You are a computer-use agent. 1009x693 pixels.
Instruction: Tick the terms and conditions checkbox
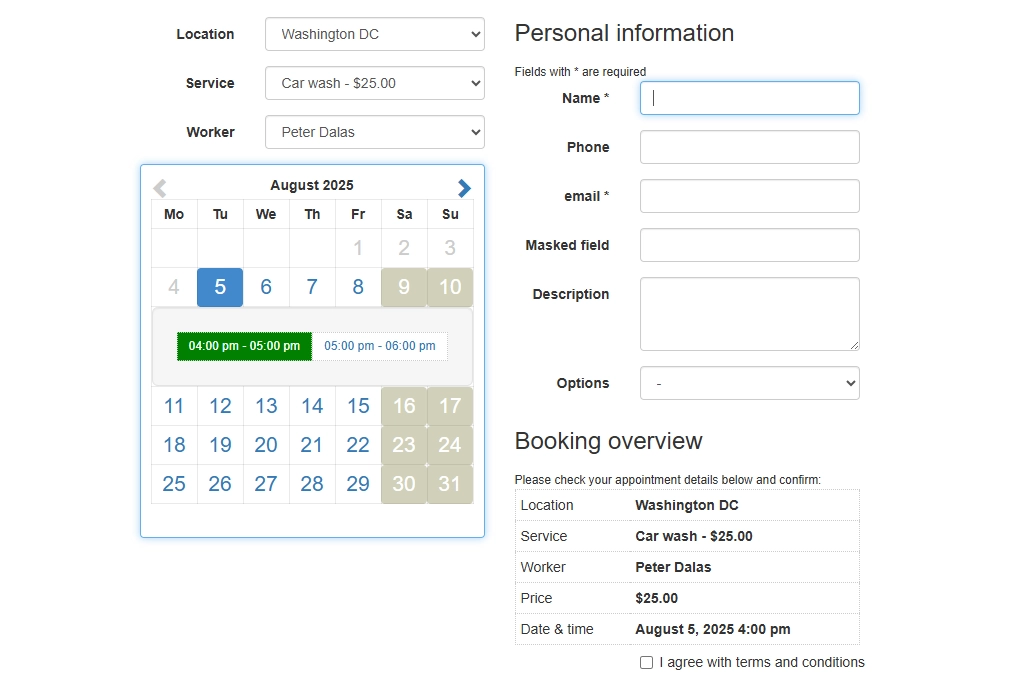point(646,662)
